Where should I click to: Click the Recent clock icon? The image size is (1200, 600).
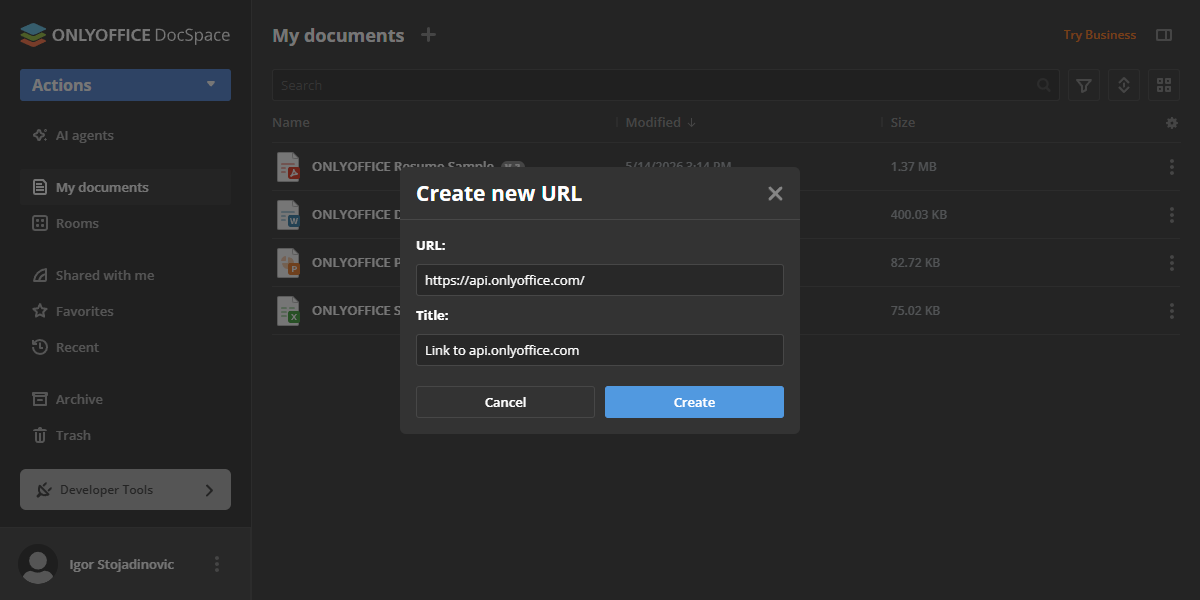(x=40, y=347)
